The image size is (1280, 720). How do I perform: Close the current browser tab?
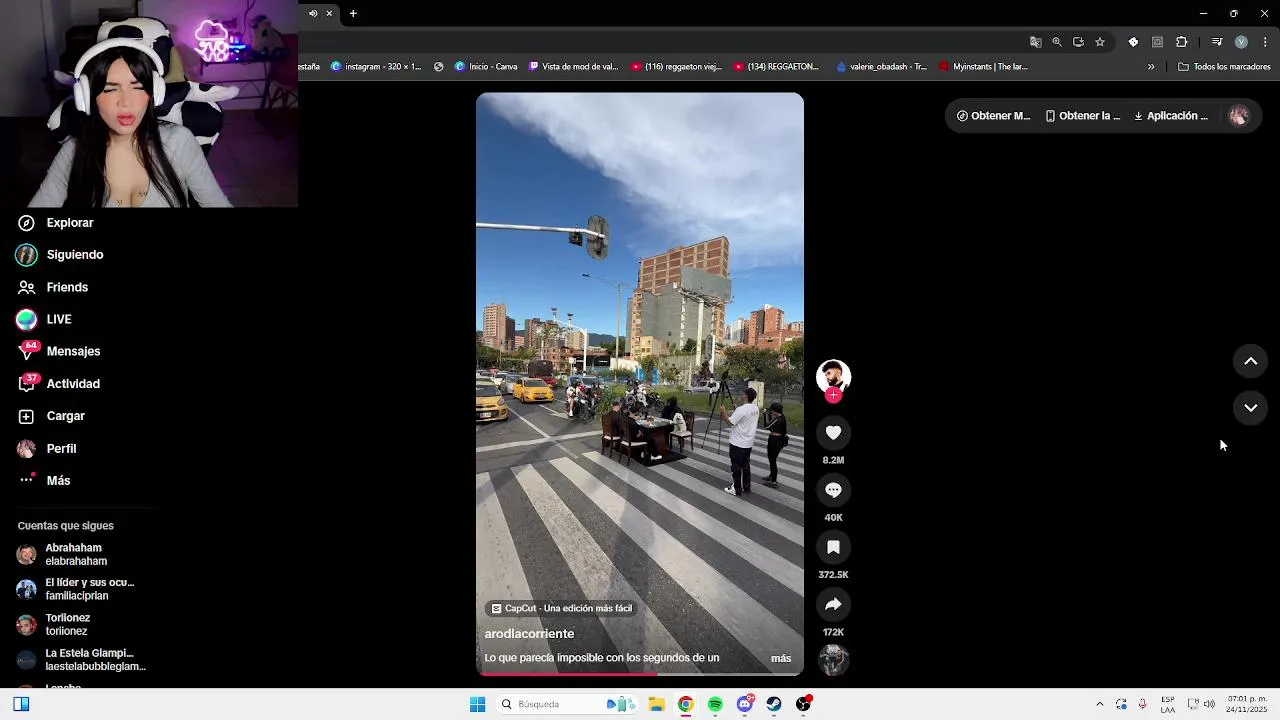pos(329,13)
